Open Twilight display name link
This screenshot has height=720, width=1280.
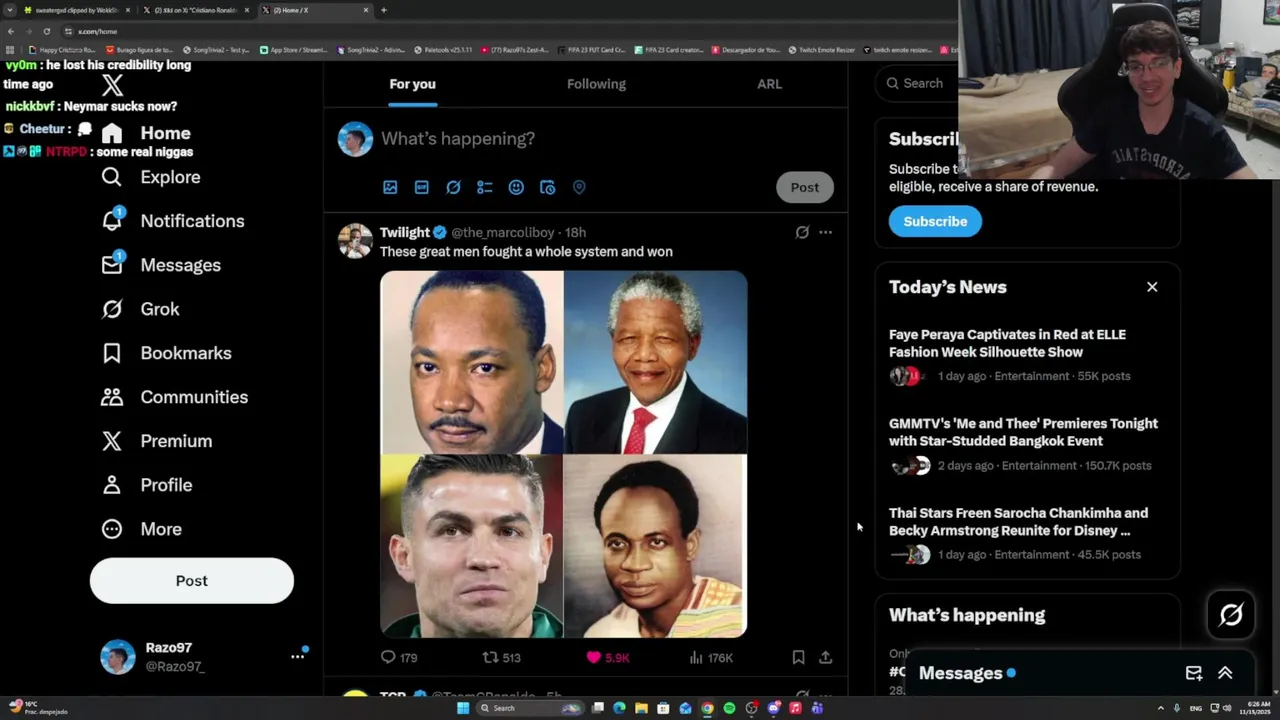(405, 232)
